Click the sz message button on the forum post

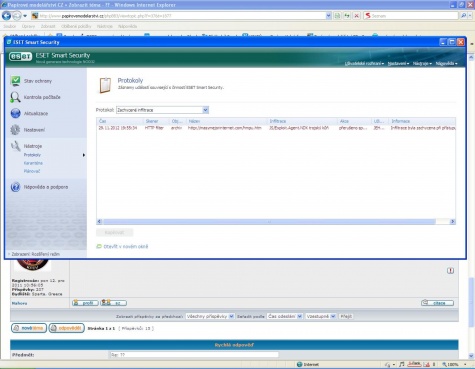pos(114,303)
